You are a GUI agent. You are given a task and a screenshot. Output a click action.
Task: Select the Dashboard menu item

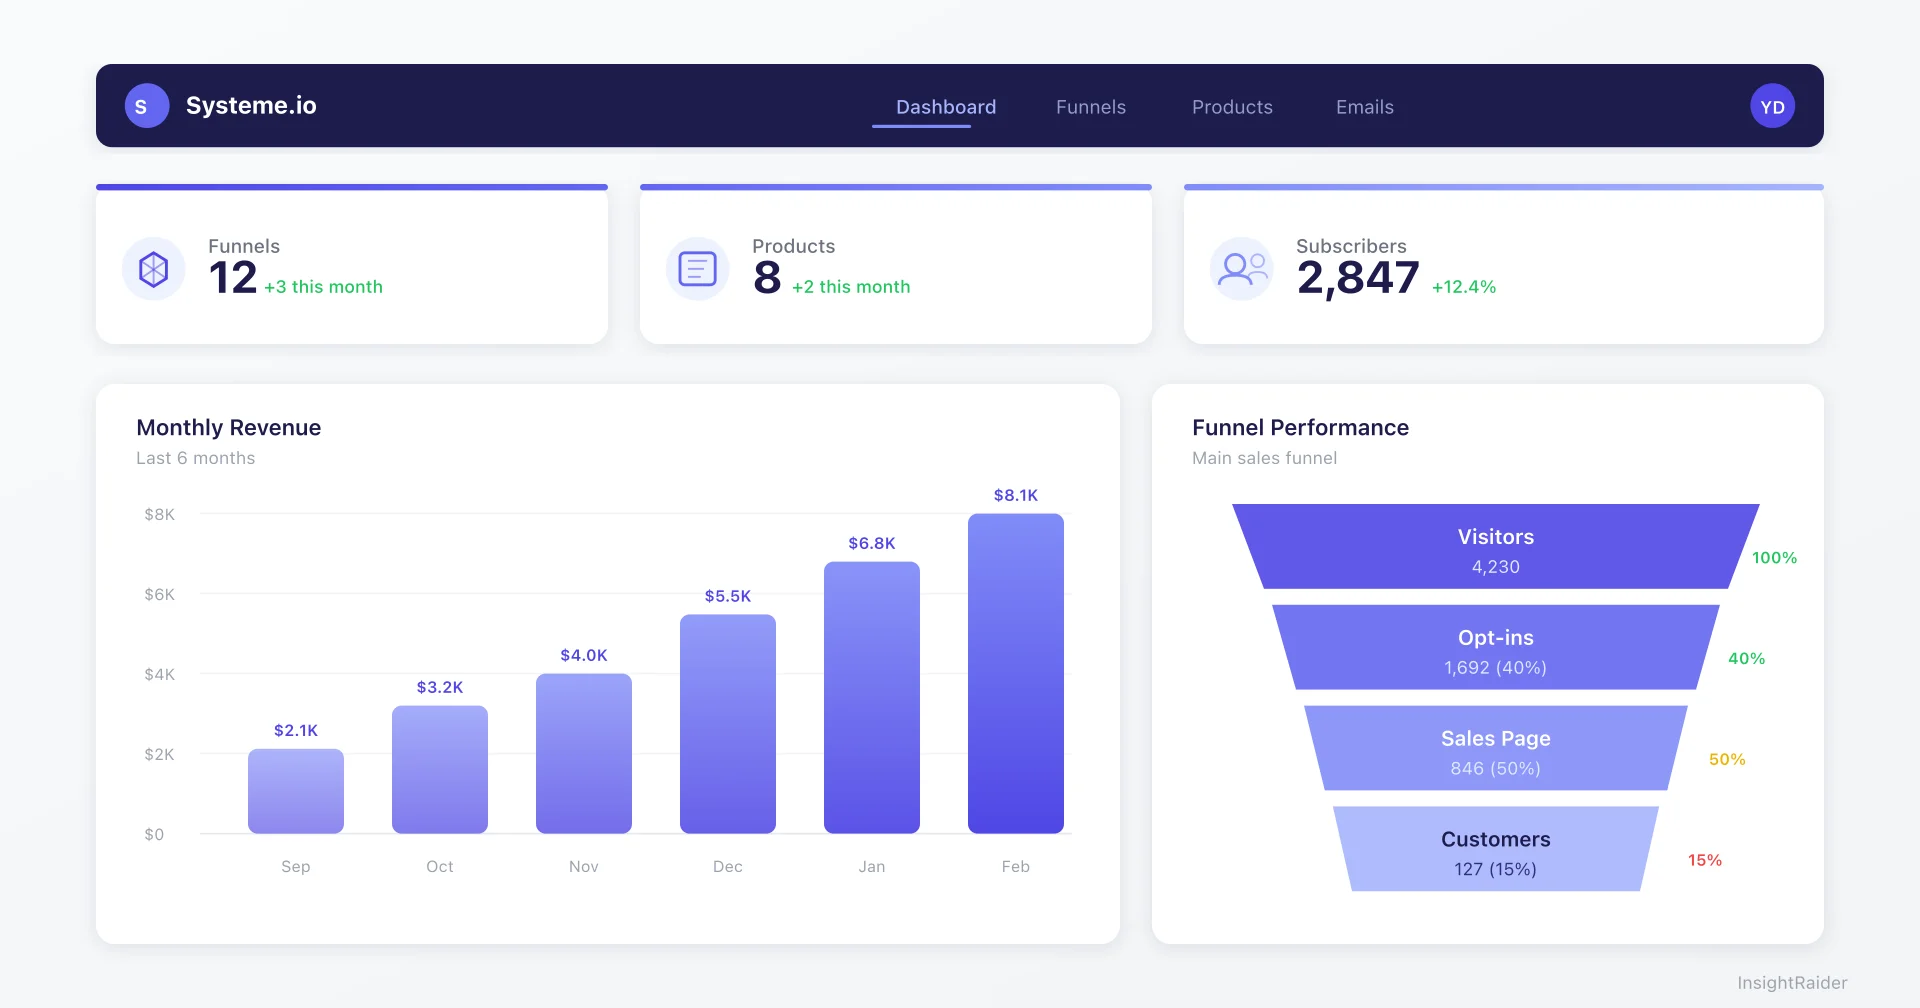click(945, 107)
